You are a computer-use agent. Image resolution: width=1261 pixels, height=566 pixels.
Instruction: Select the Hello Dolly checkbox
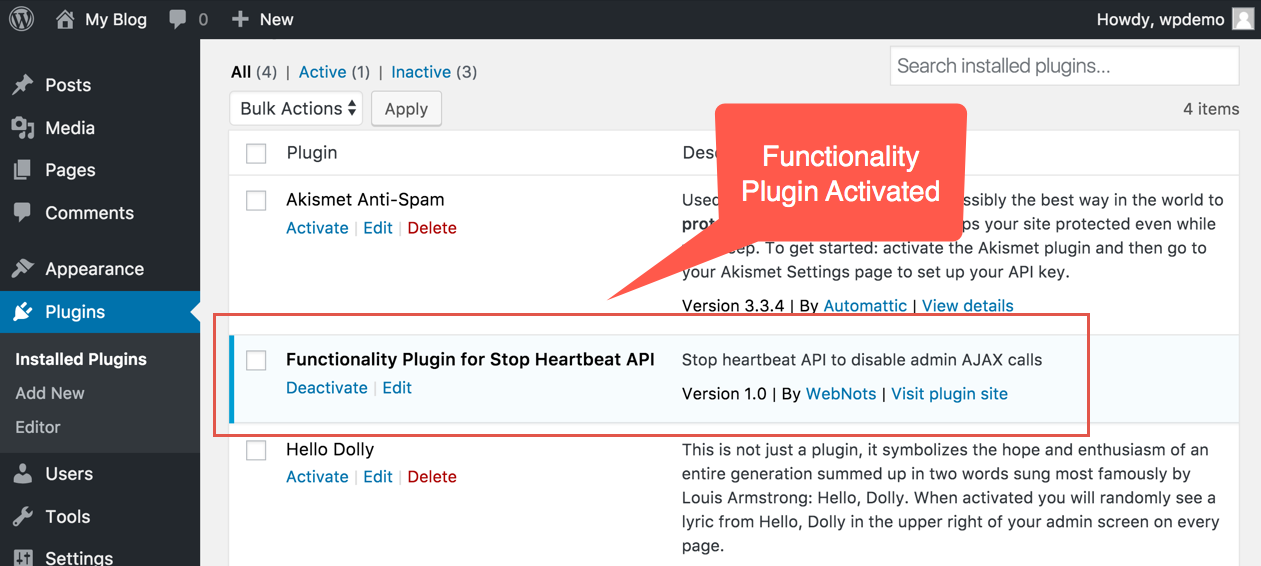tap(257, 451)
